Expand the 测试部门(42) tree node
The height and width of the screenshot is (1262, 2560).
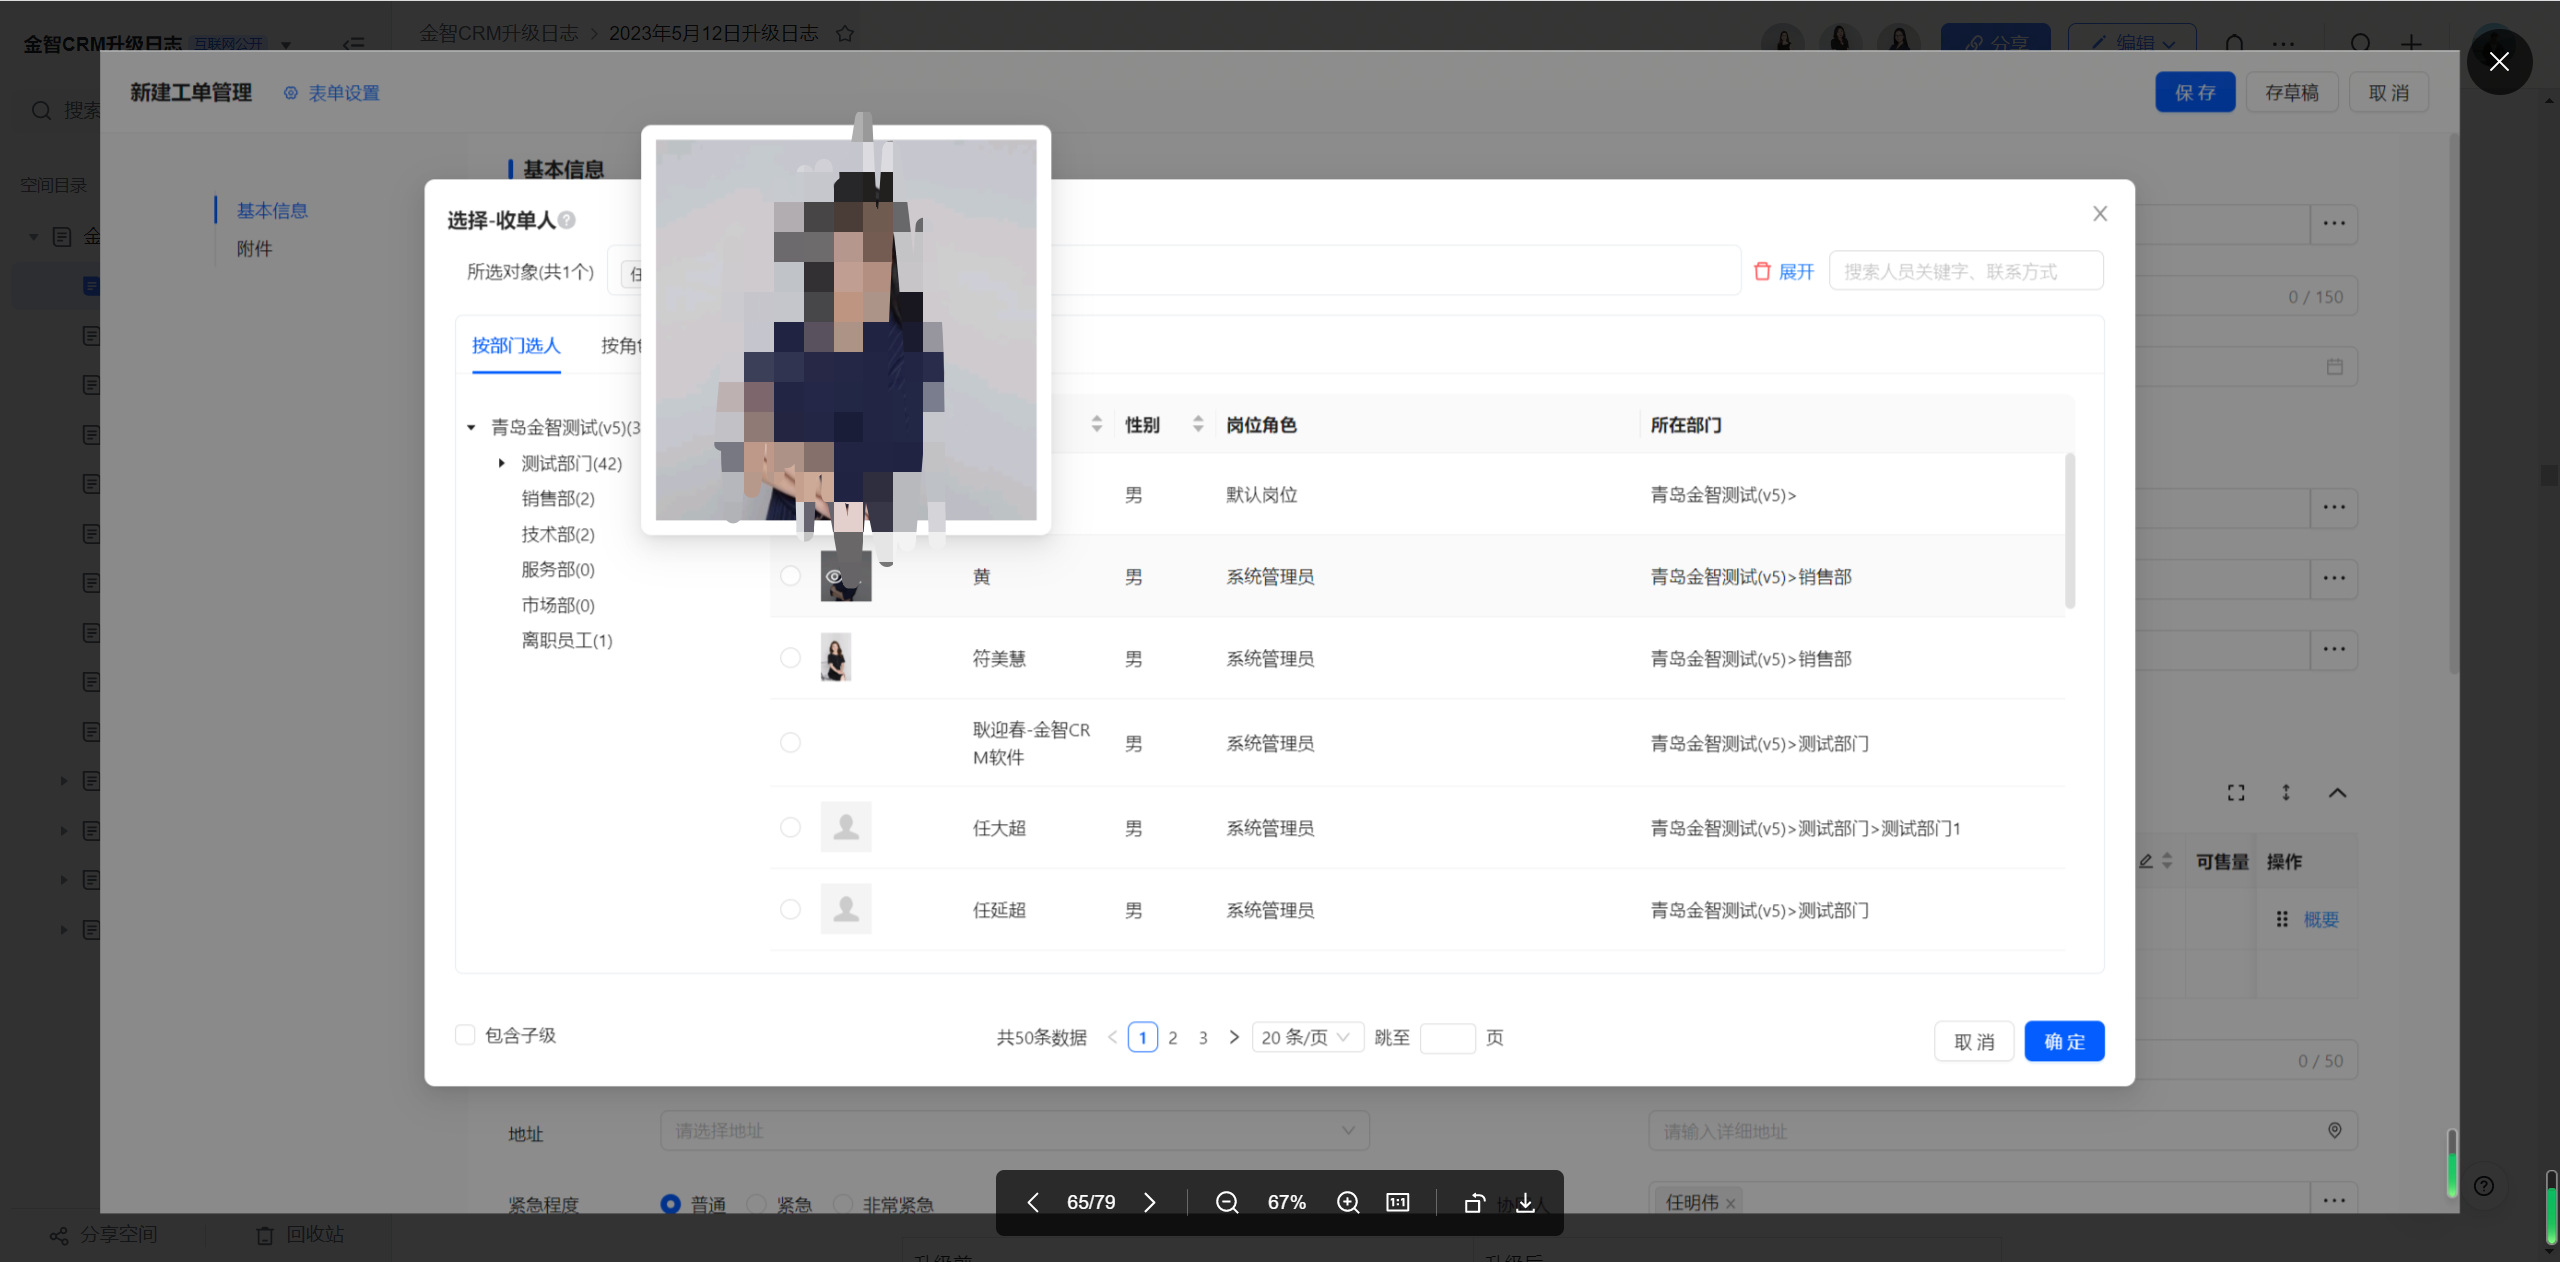(x=502, y=463)
